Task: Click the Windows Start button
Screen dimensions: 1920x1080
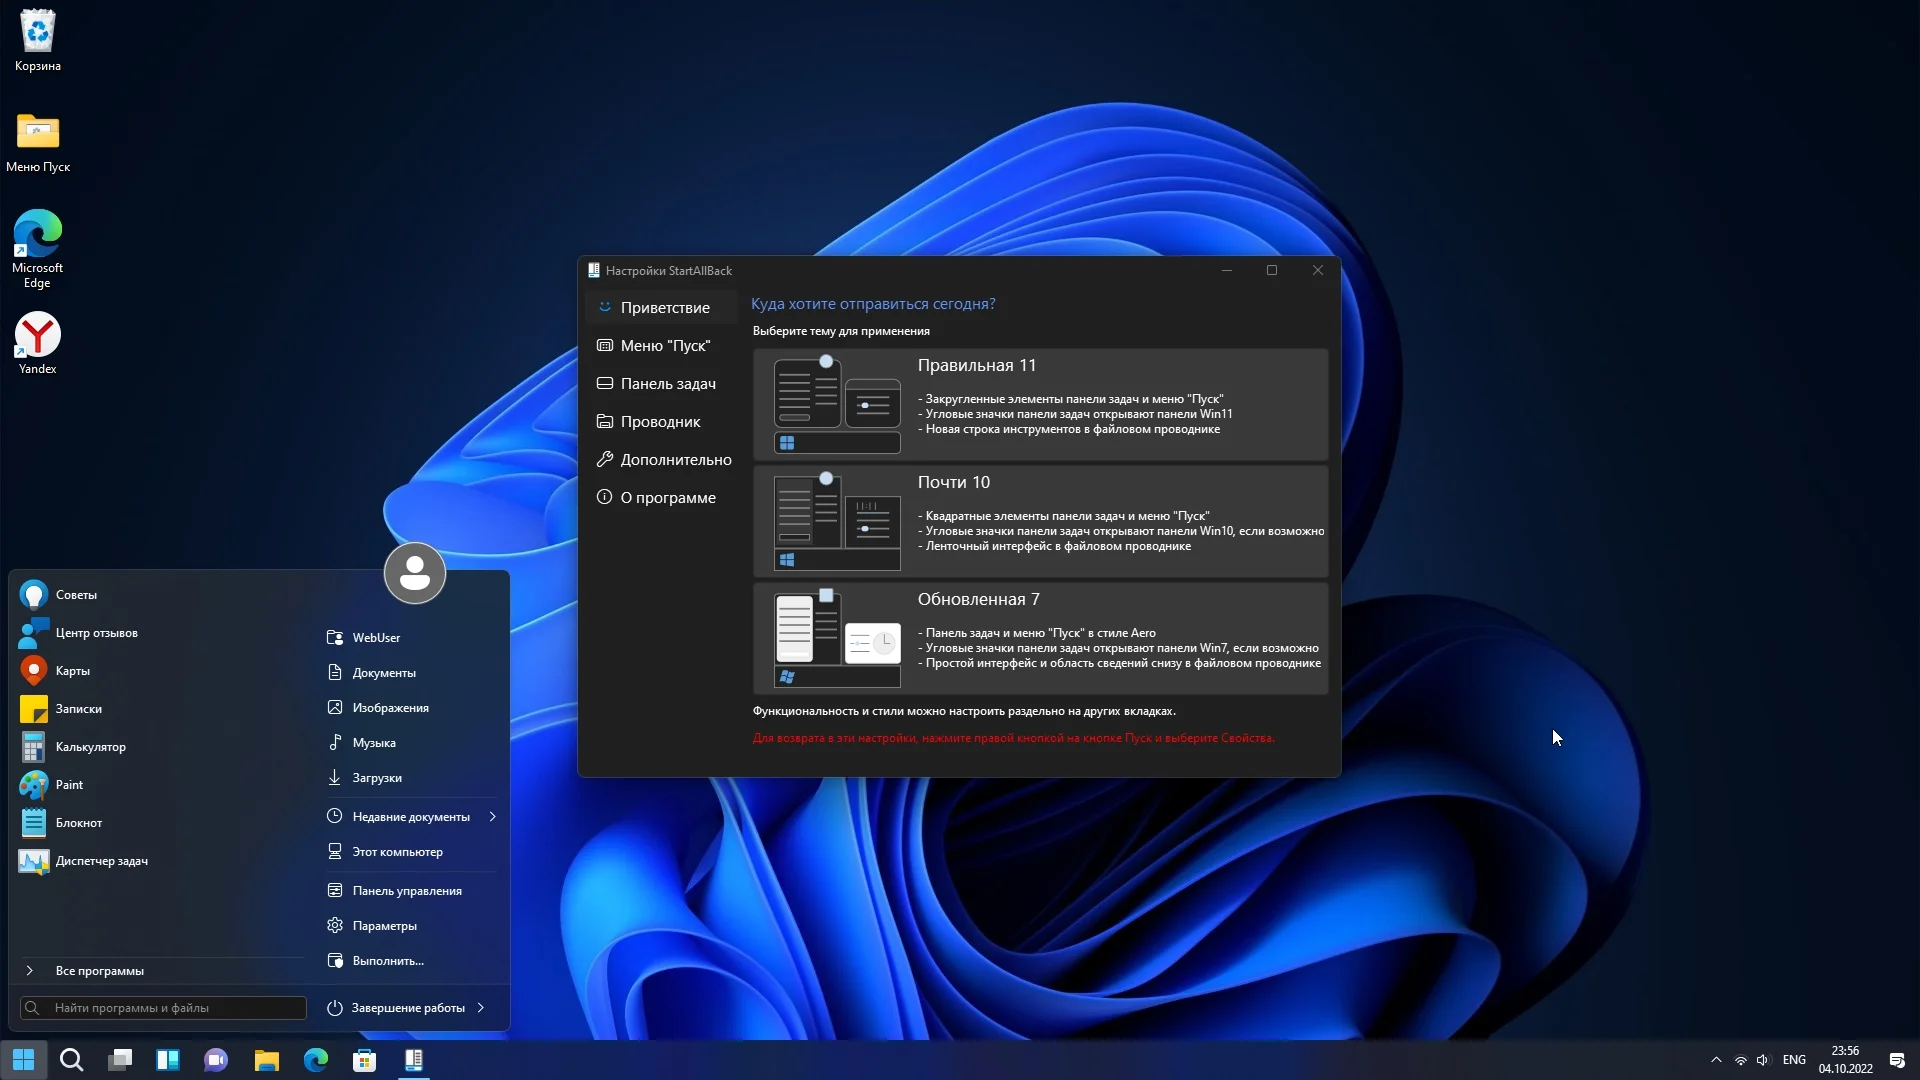Action: click(x=24, y=1060)
